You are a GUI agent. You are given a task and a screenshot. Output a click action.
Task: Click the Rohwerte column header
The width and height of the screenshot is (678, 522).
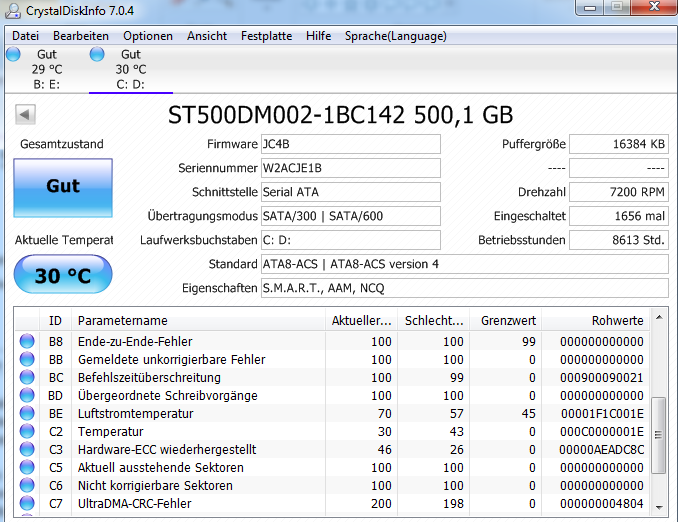(x=596, y=320)
